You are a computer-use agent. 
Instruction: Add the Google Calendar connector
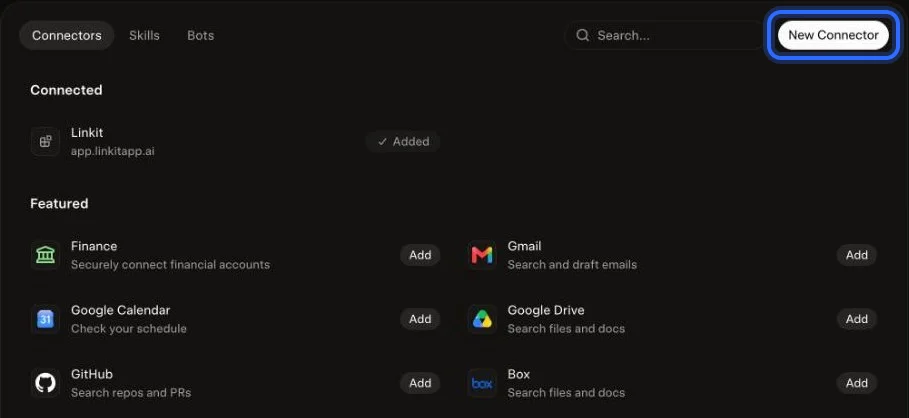point(420,319)
